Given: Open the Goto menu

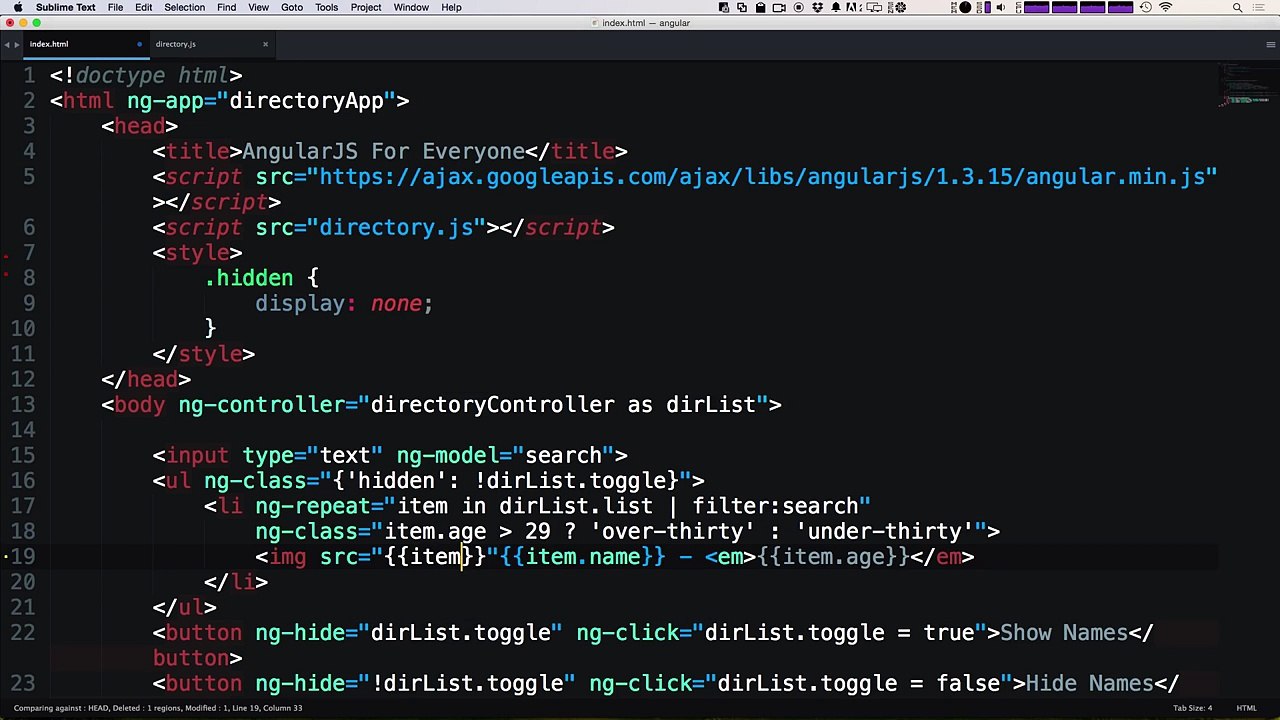Looking at the screenshot, I should 291,7.
